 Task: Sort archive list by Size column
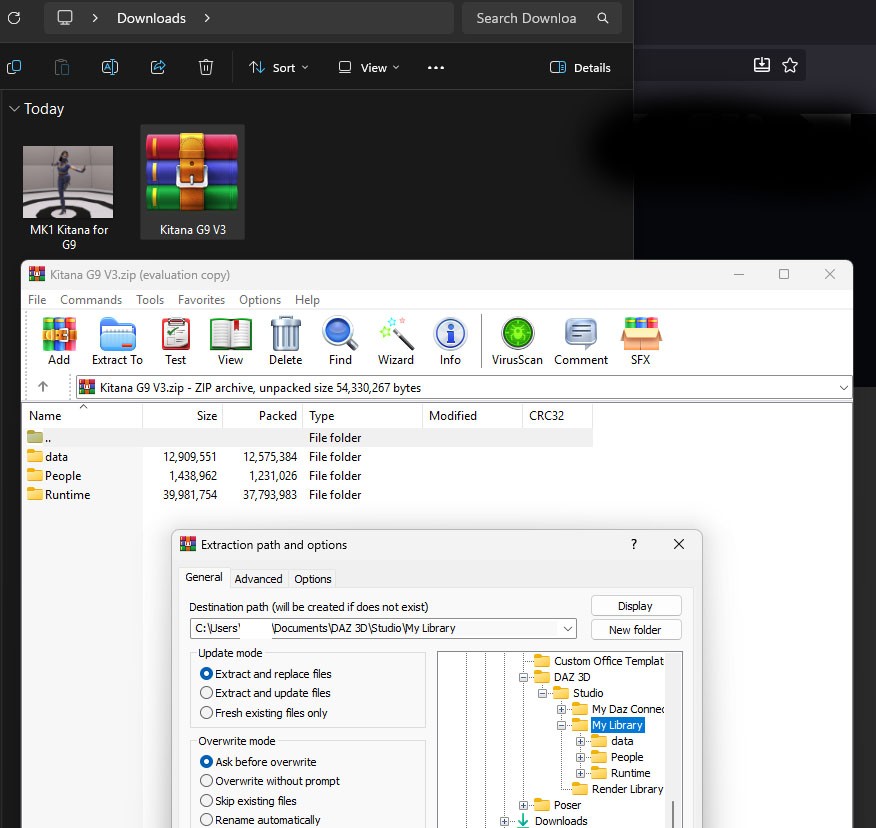click(x=183, y=416)
